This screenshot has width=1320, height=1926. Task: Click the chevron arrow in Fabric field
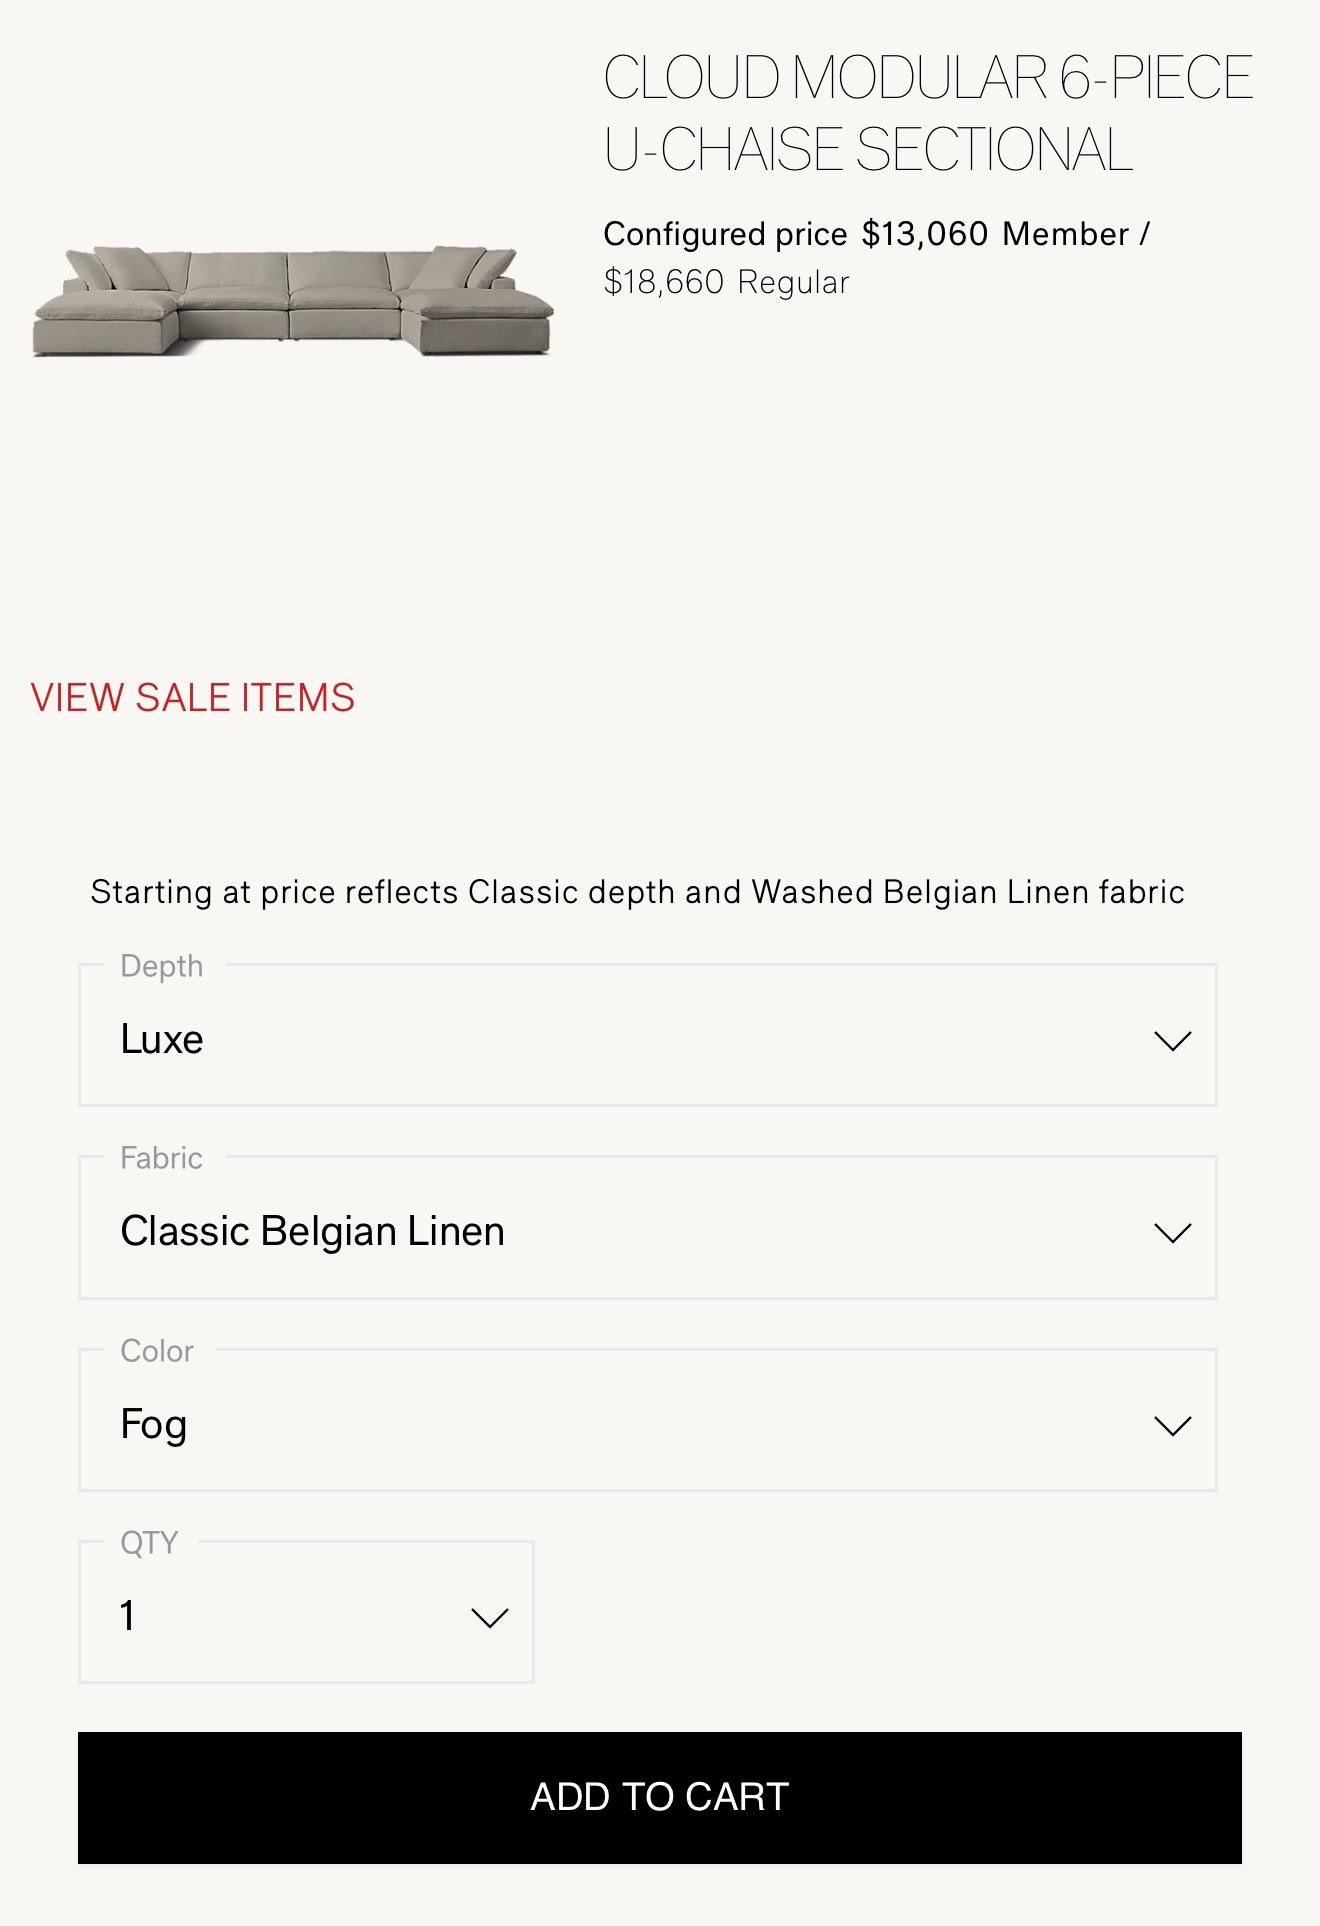tap(1172, 1233)
